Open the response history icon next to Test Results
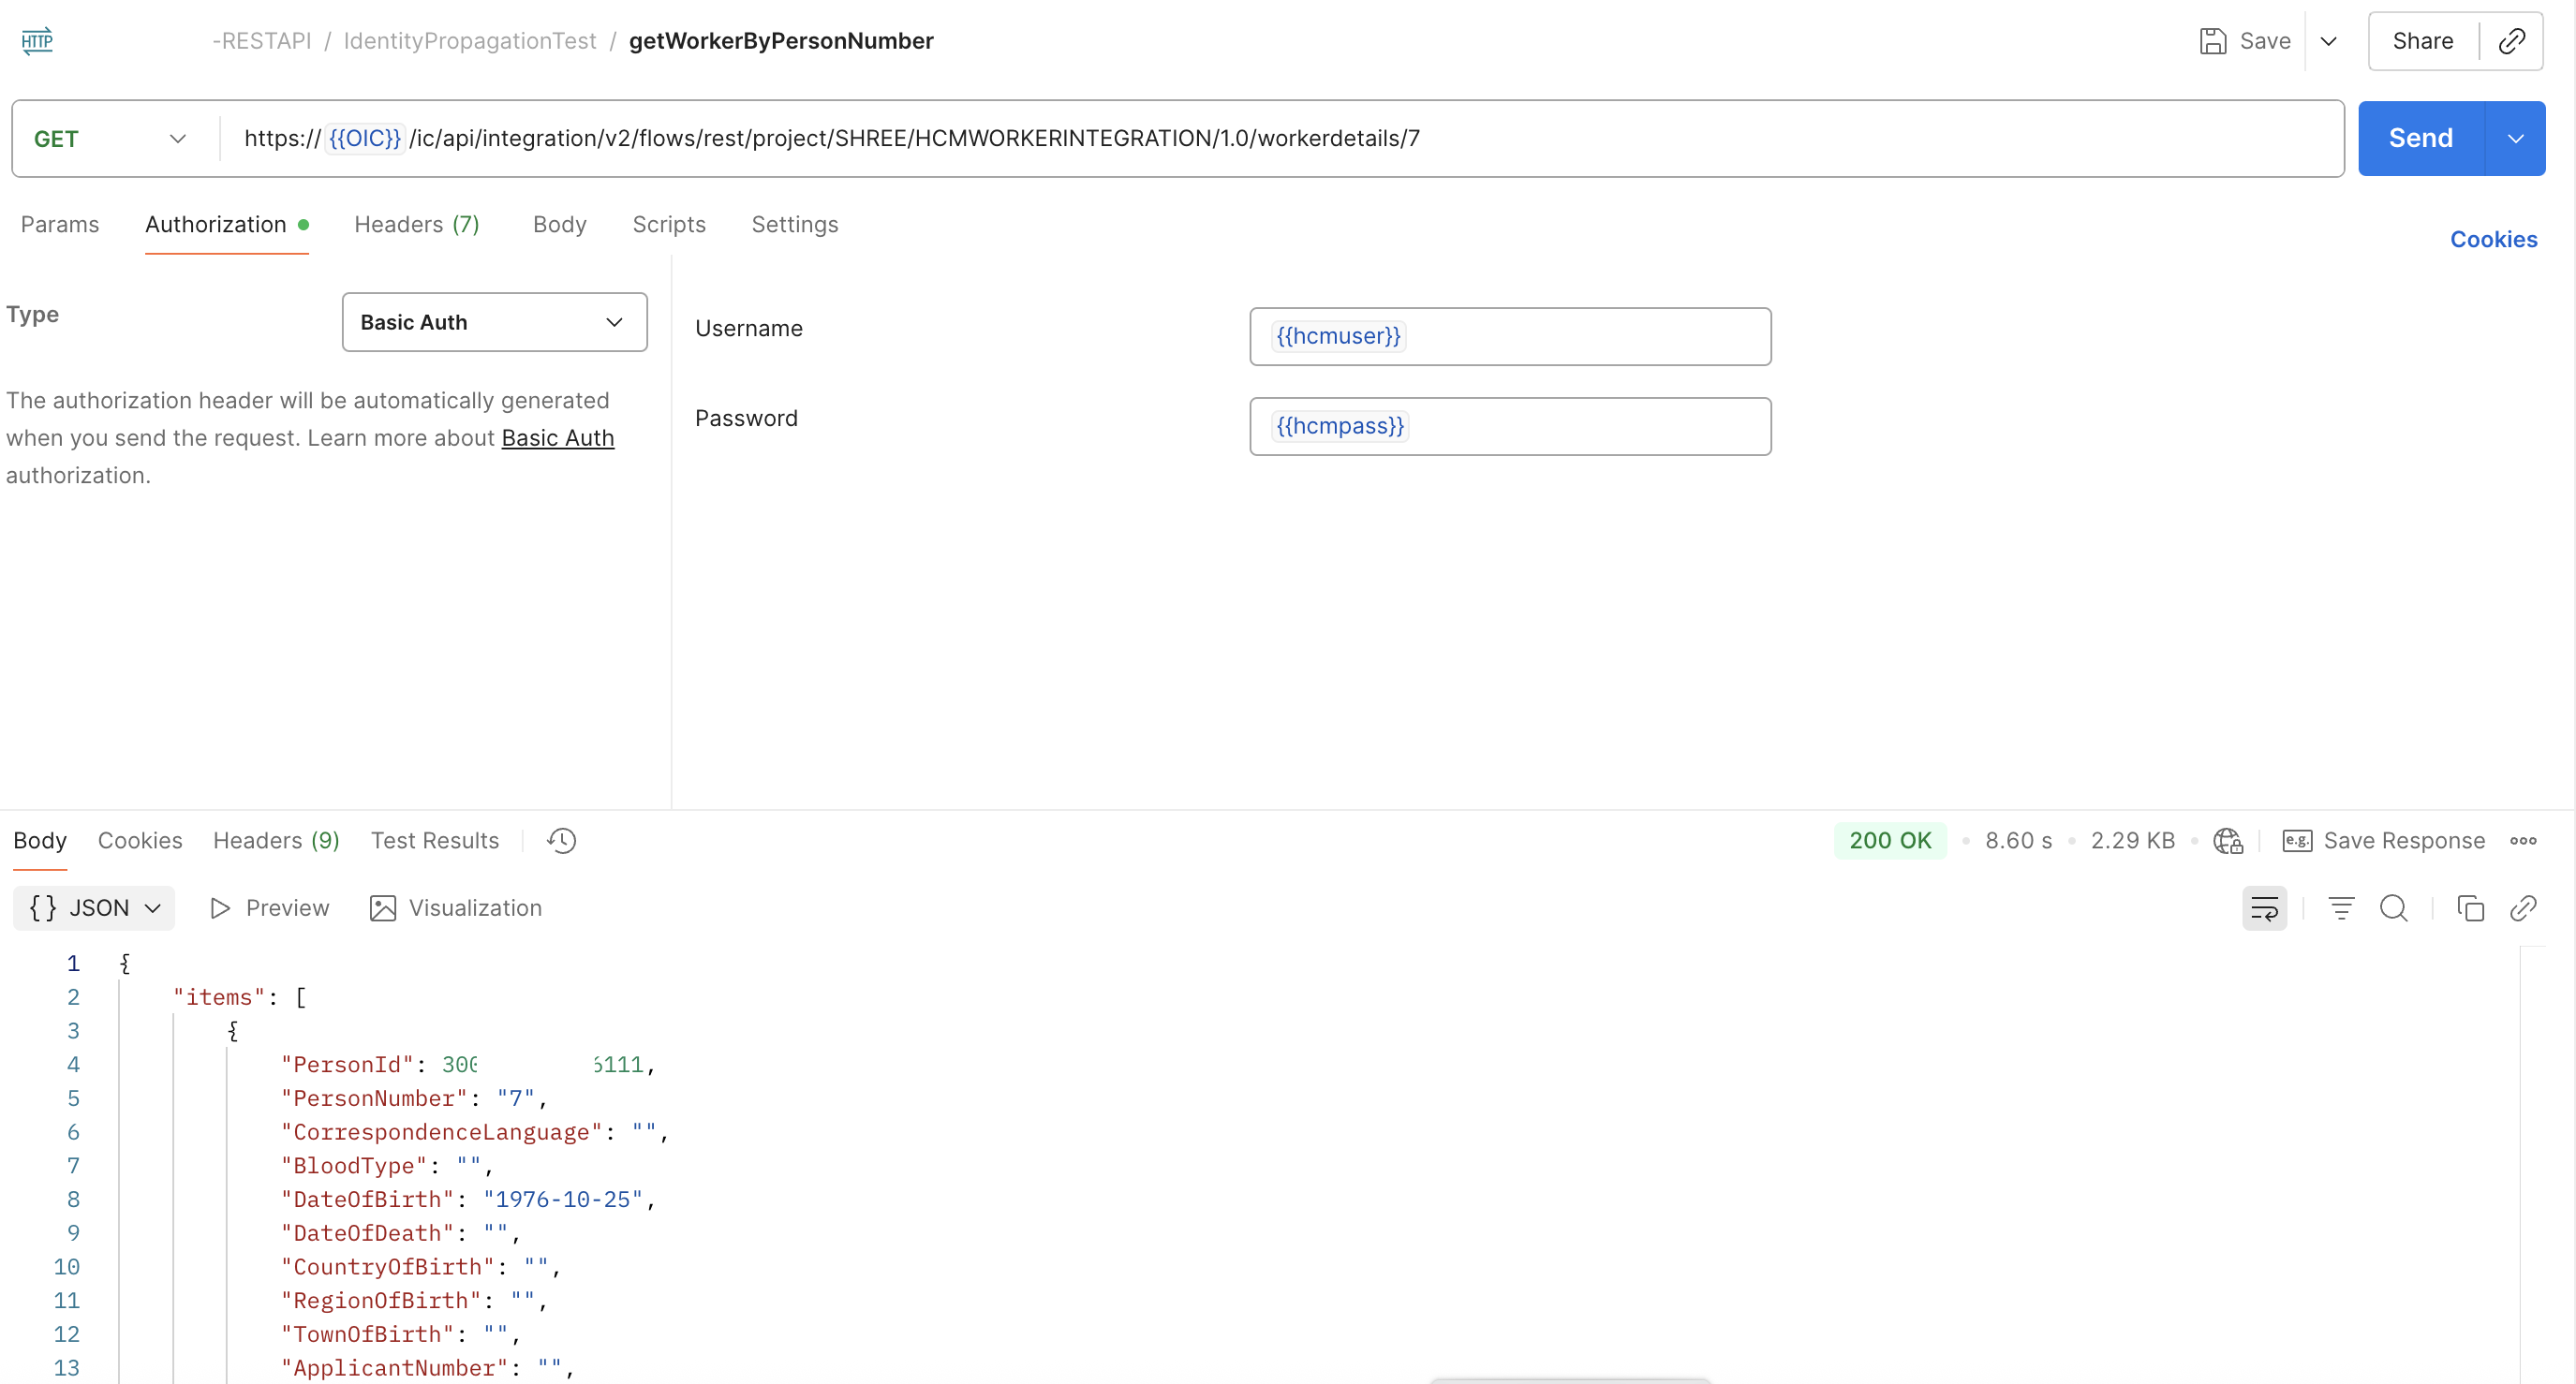The height and width of the screenshot is (1384, 2576). (561, 841)
